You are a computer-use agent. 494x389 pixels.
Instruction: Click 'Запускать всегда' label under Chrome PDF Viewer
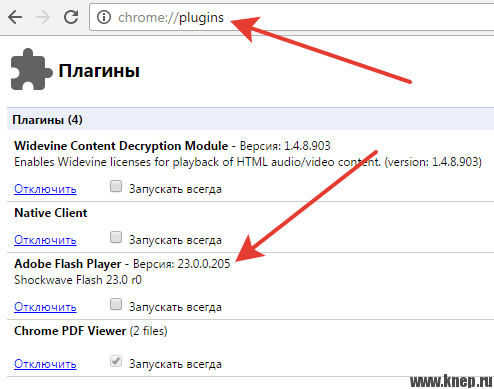pyautogui.click(x=175, y=364)
